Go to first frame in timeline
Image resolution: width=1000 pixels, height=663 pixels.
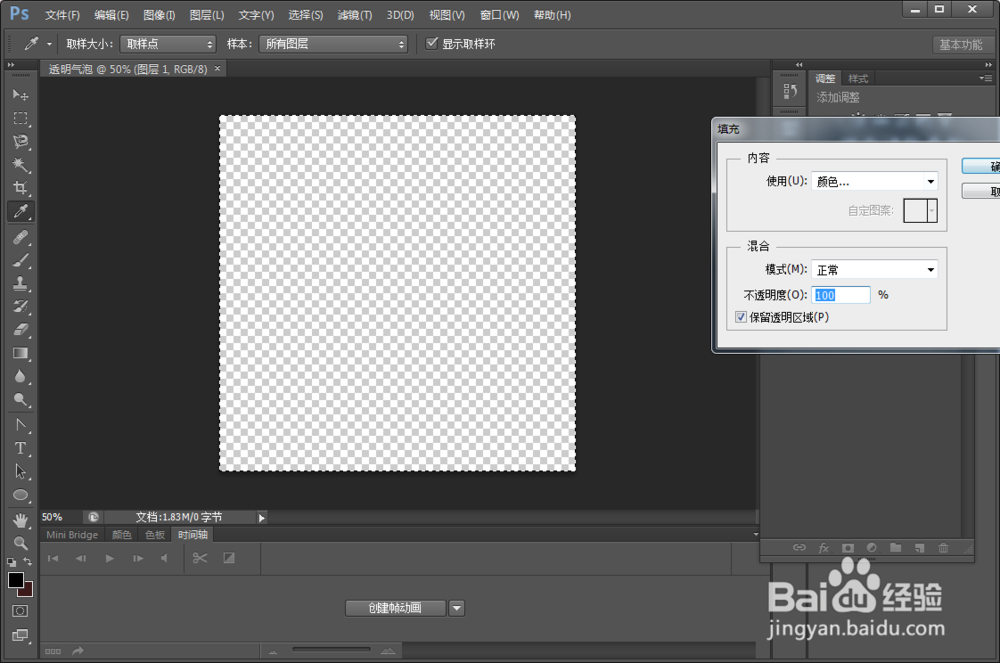pyautogui.click(x=53, y=558)
